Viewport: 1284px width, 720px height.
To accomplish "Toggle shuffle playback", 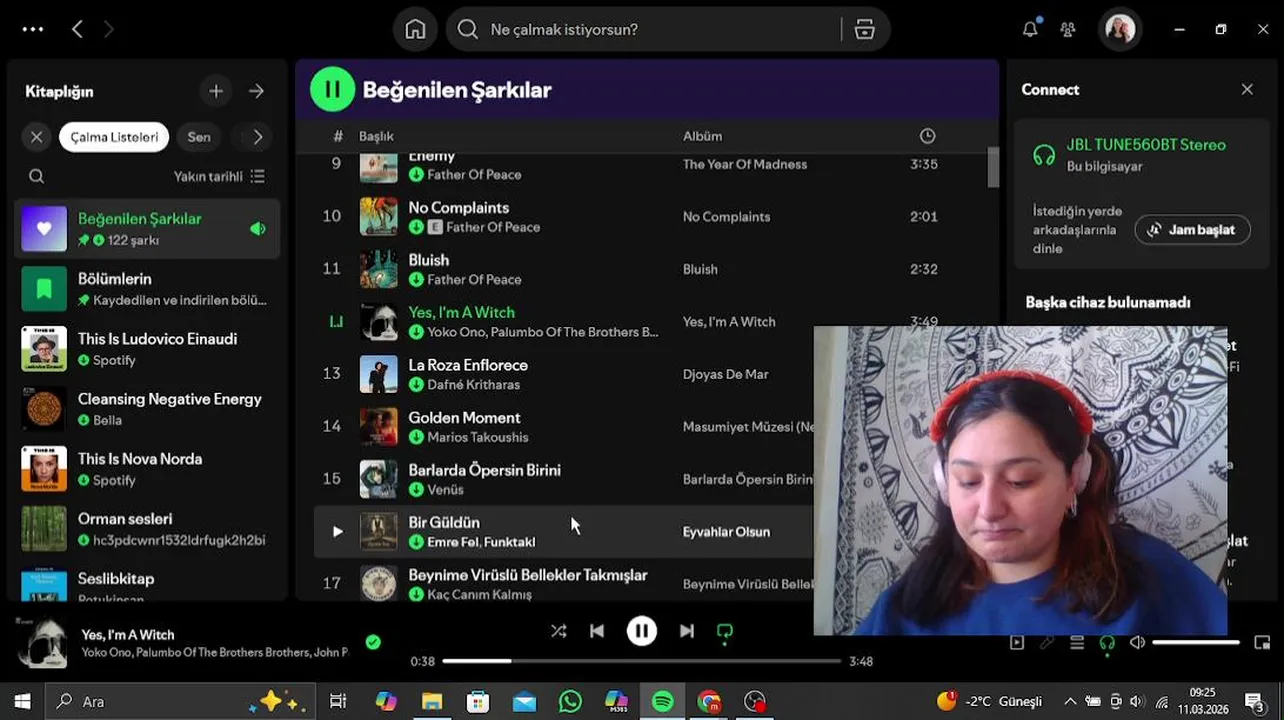I will click(558, 631).
